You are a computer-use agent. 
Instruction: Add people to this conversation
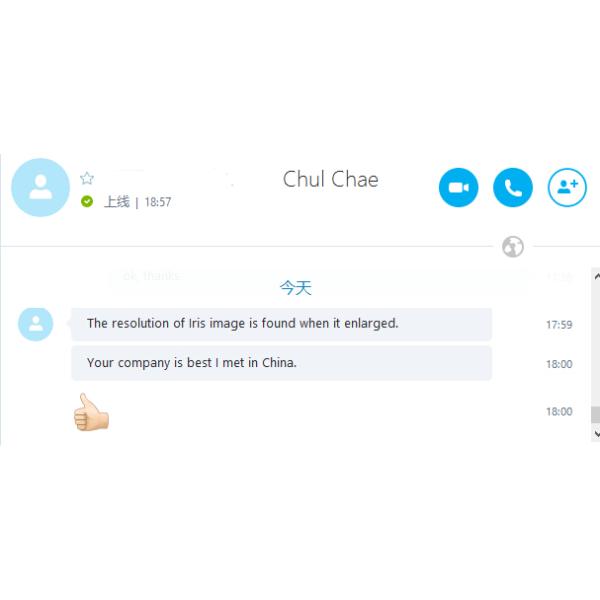(x=567, y=188)
